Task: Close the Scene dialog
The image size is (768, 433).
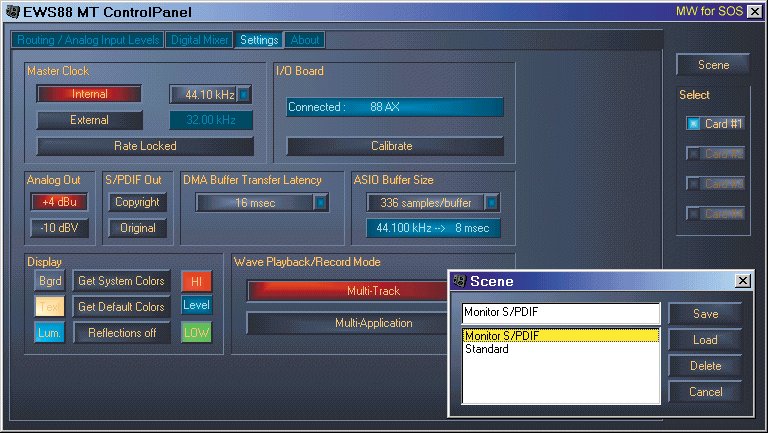Action: tap(743, 281)
